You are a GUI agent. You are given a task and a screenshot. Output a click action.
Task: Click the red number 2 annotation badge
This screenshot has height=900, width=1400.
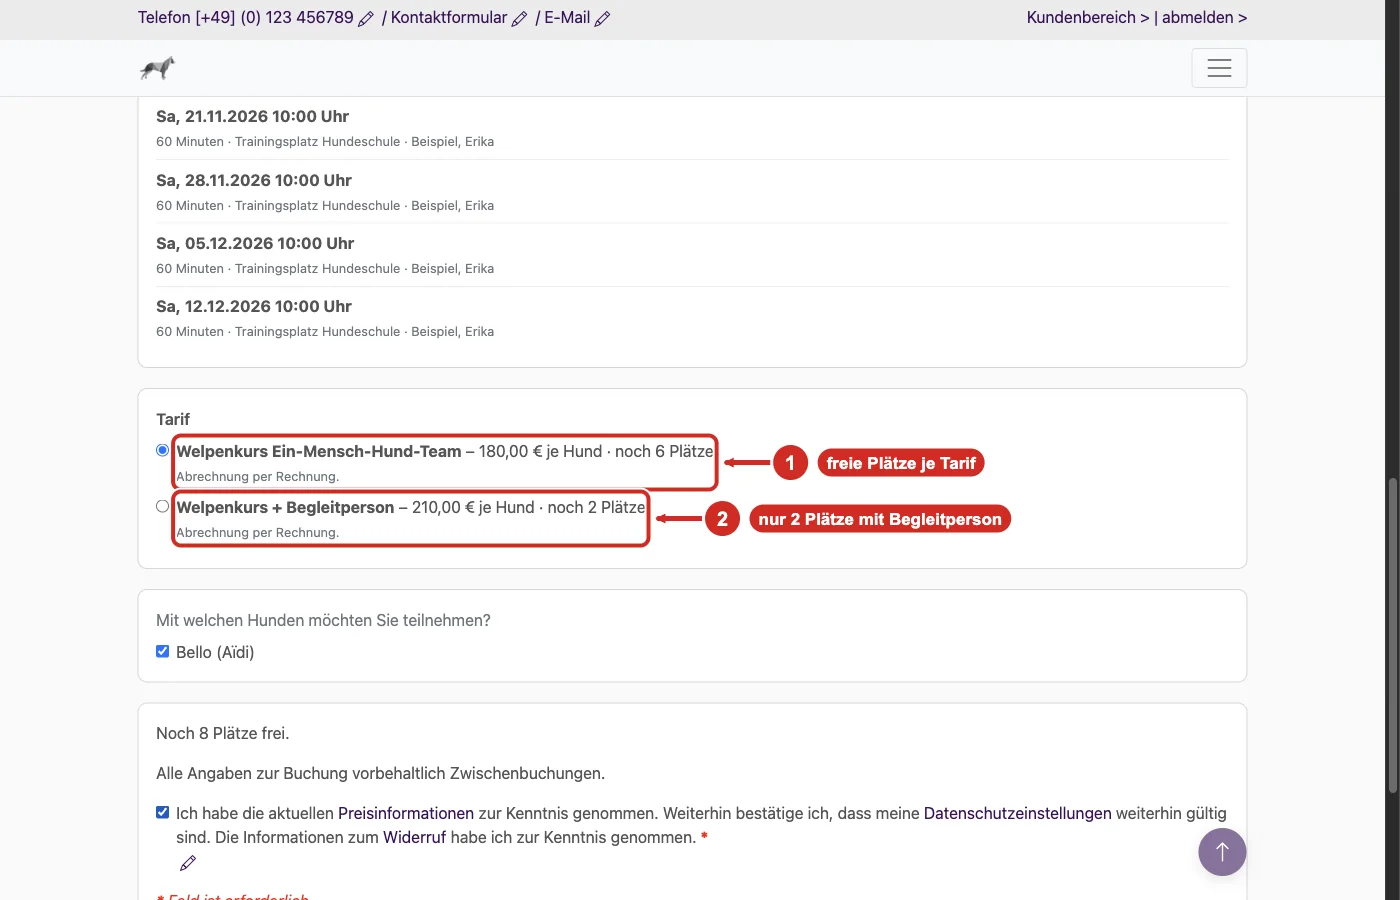[x=722, y=519]
